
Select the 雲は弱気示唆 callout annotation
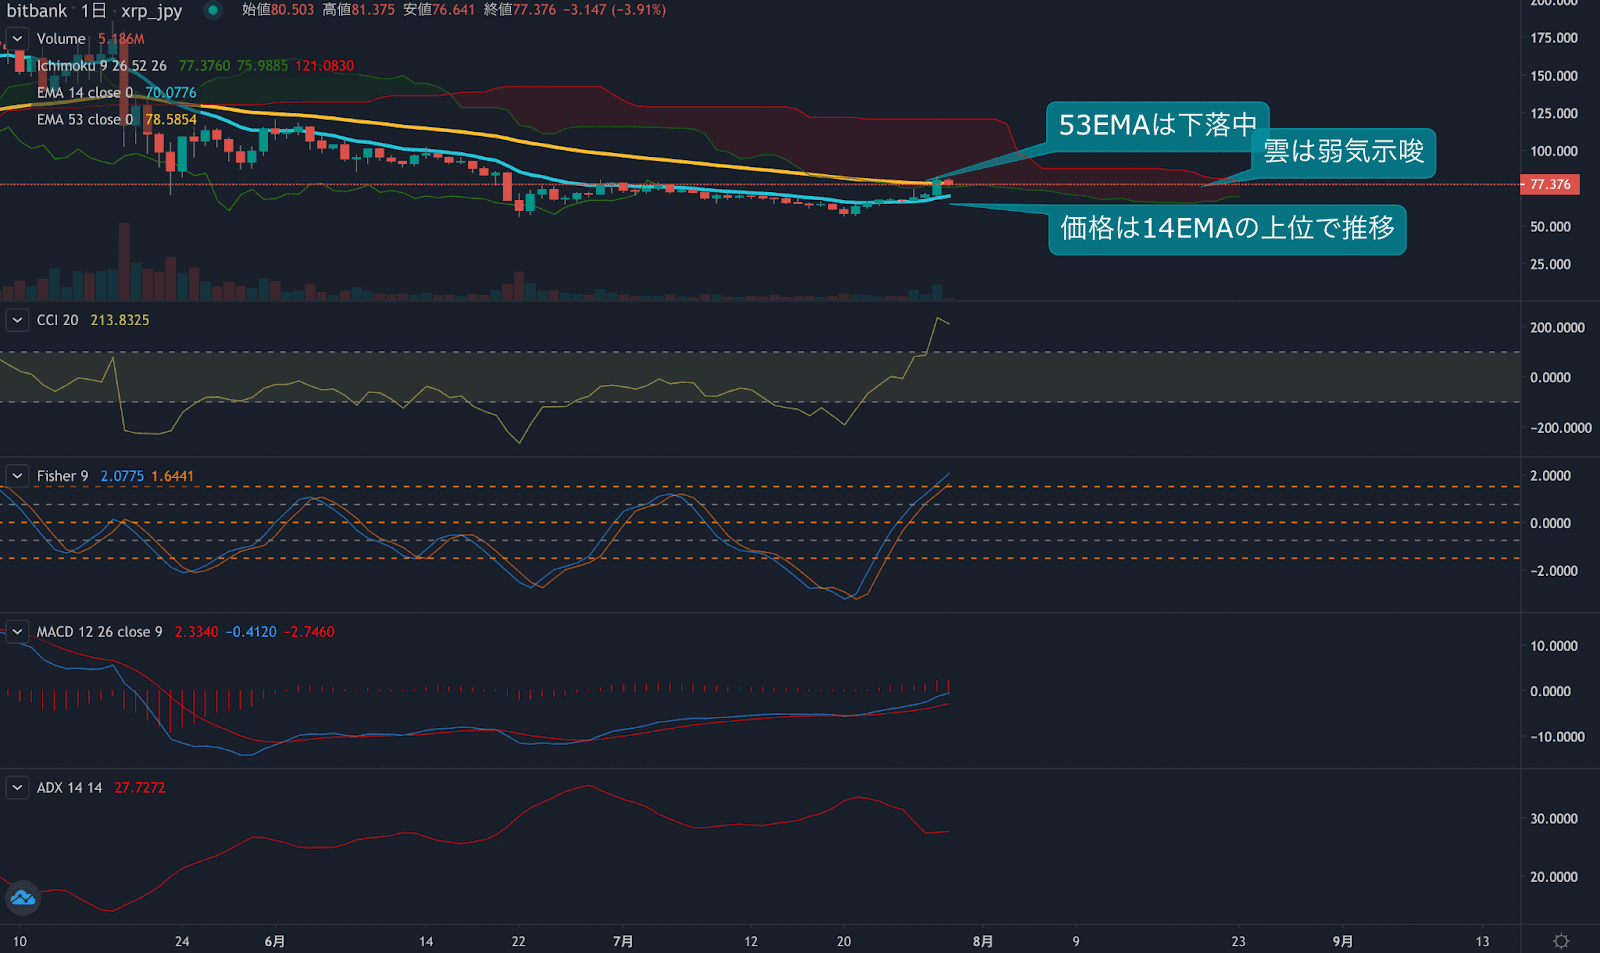[1343, 152]
